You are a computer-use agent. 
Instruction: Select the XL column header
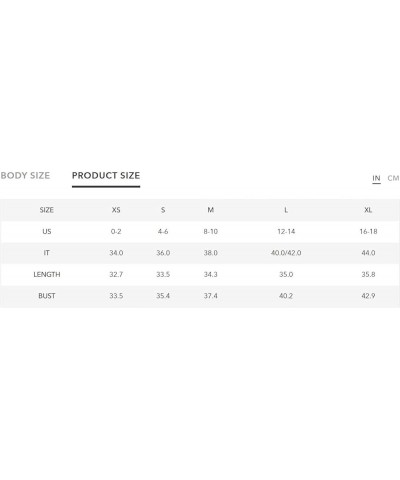click(368, 210)
